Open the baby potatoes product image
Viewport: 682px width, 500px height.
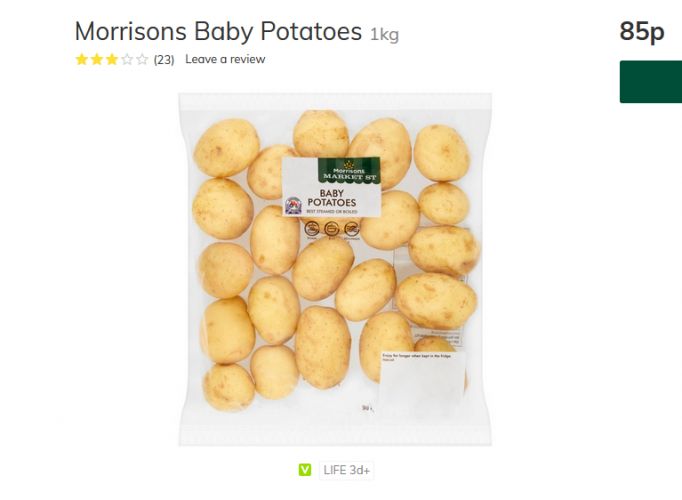(x=335, y=269)
